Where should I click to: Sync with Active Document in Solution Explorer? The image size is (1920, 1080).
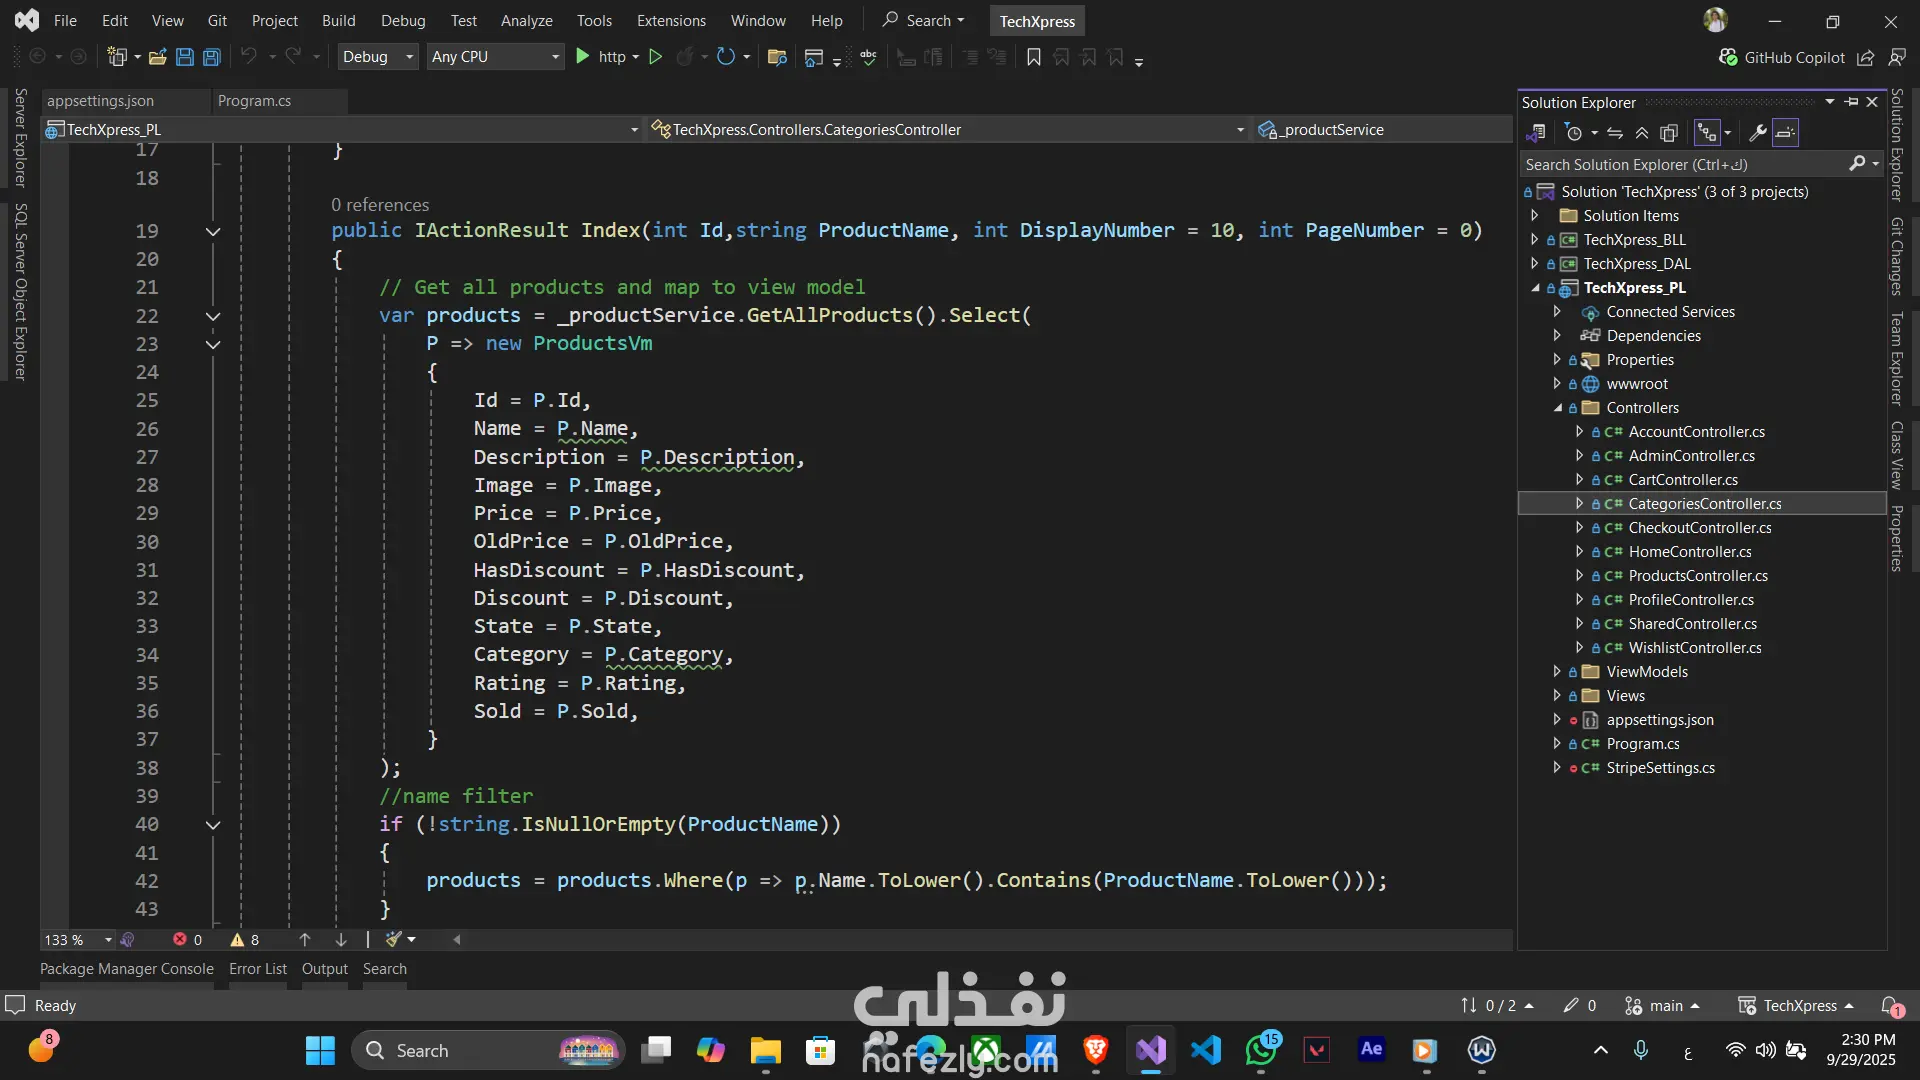(x=1615, y=133)
